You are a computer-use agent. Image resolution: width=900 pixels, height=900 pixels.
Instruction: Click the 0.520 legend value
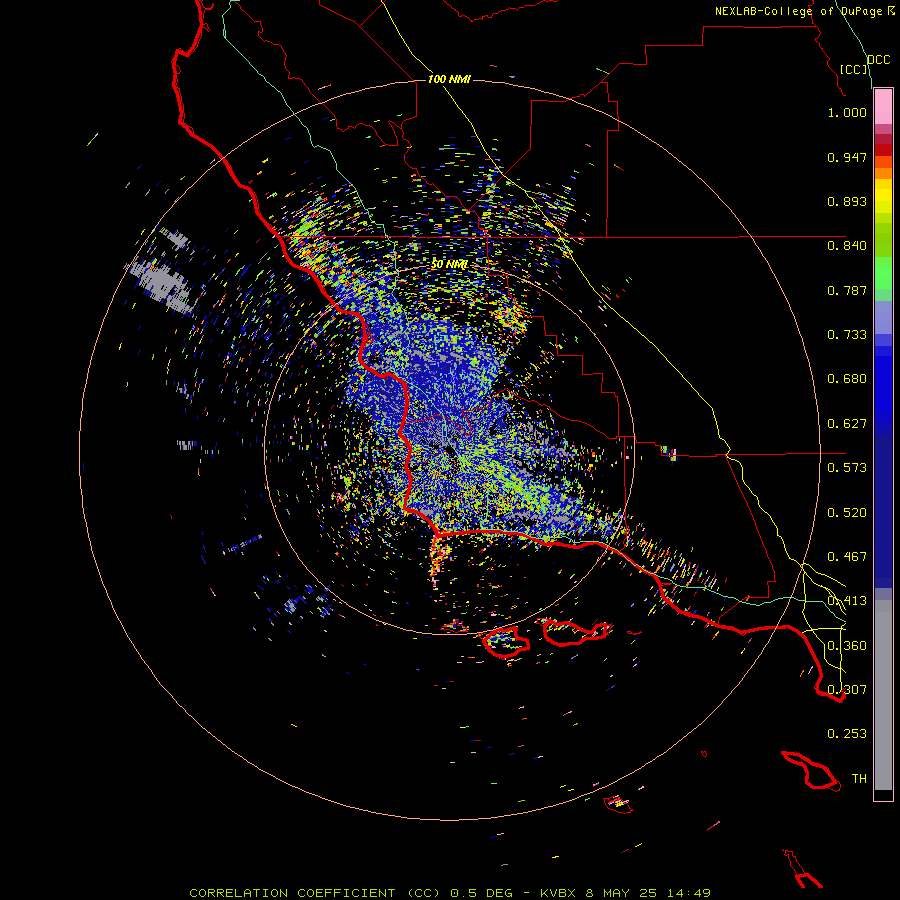click(x=847, y=513)
